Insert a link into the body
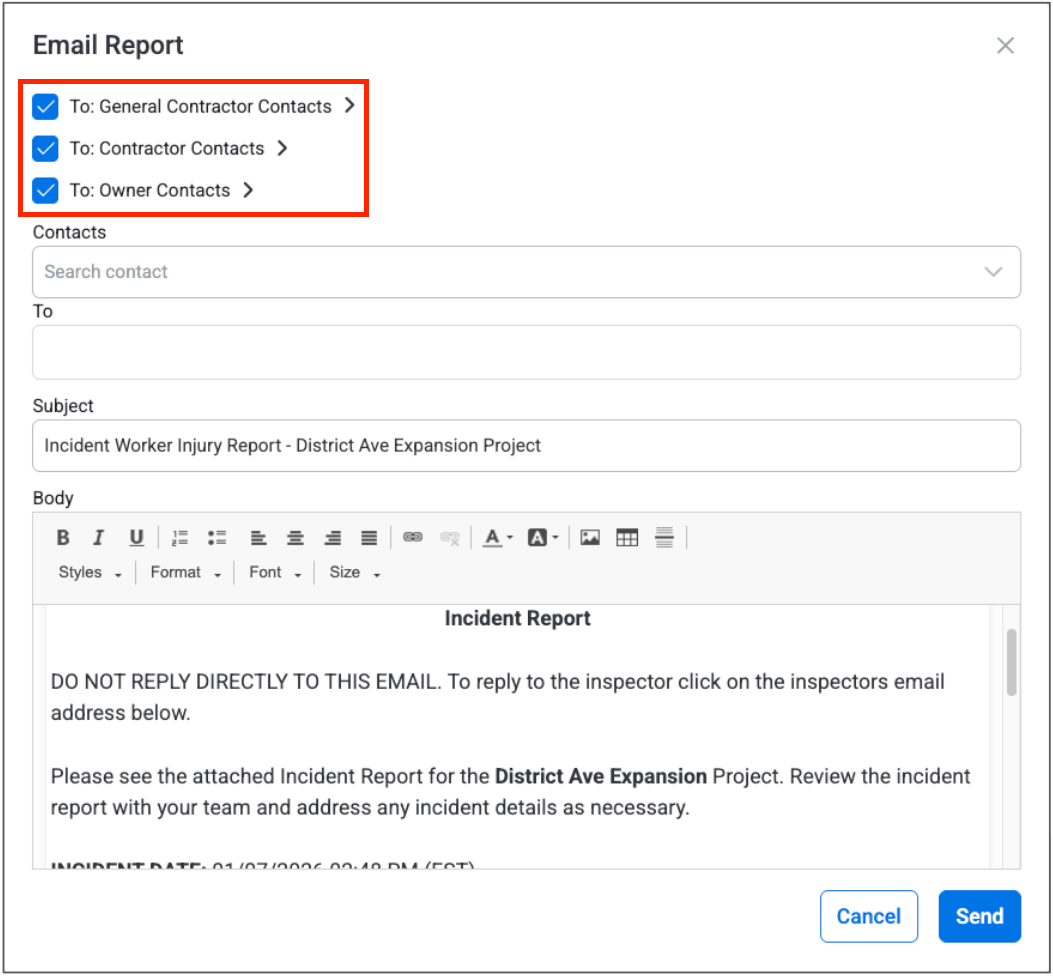1053x977 pixels. pos(412,538)
